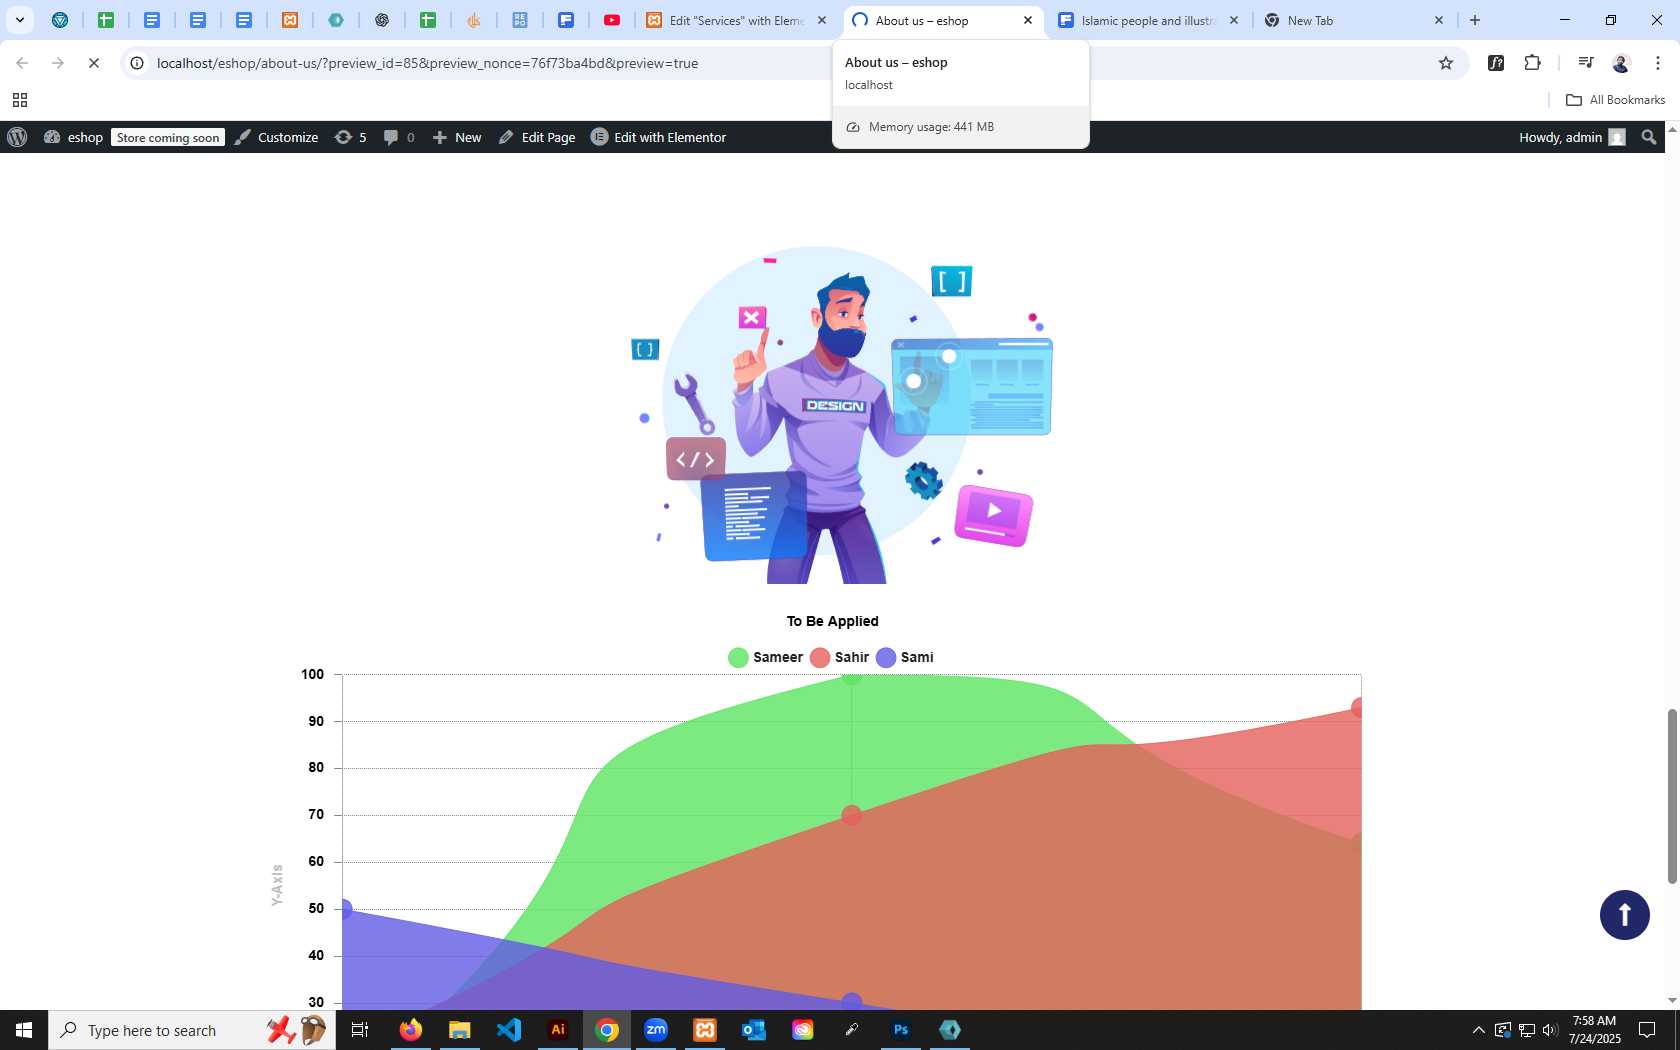Open the comments bubble showing 0

click(399, 137)
